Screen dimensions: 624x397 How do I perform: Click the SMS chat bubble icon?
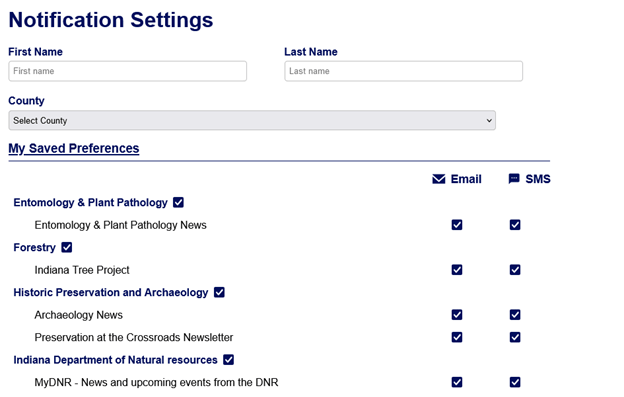pyautogui.click(x=514, y=179)
